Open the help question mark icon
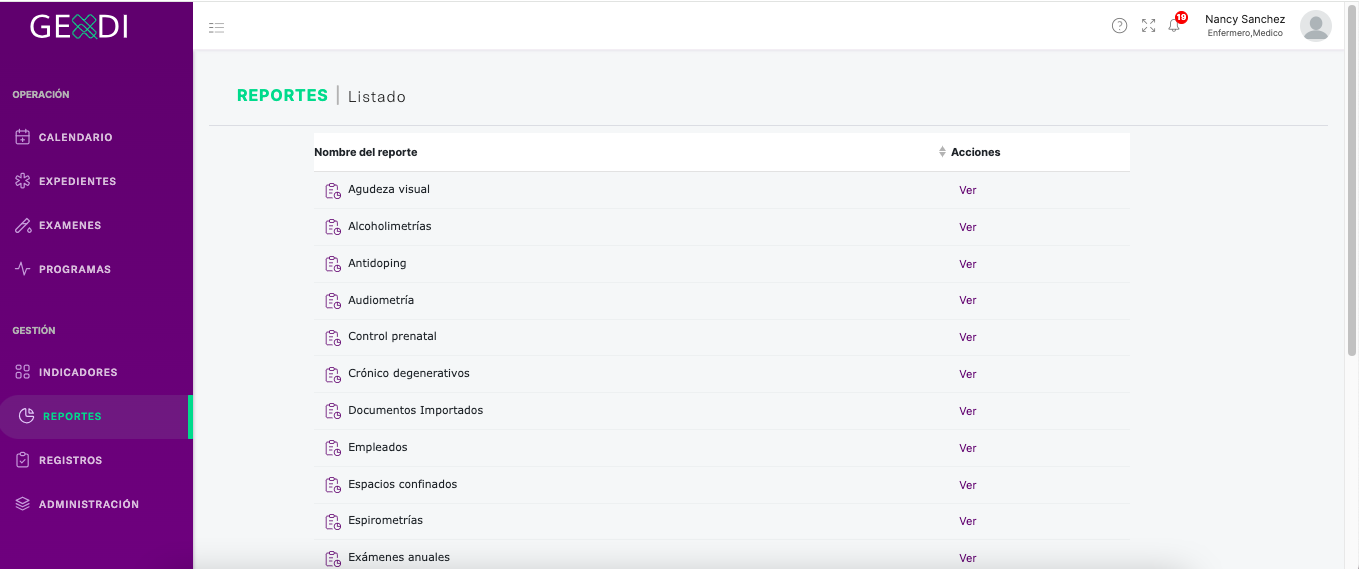 [1120, 26]
